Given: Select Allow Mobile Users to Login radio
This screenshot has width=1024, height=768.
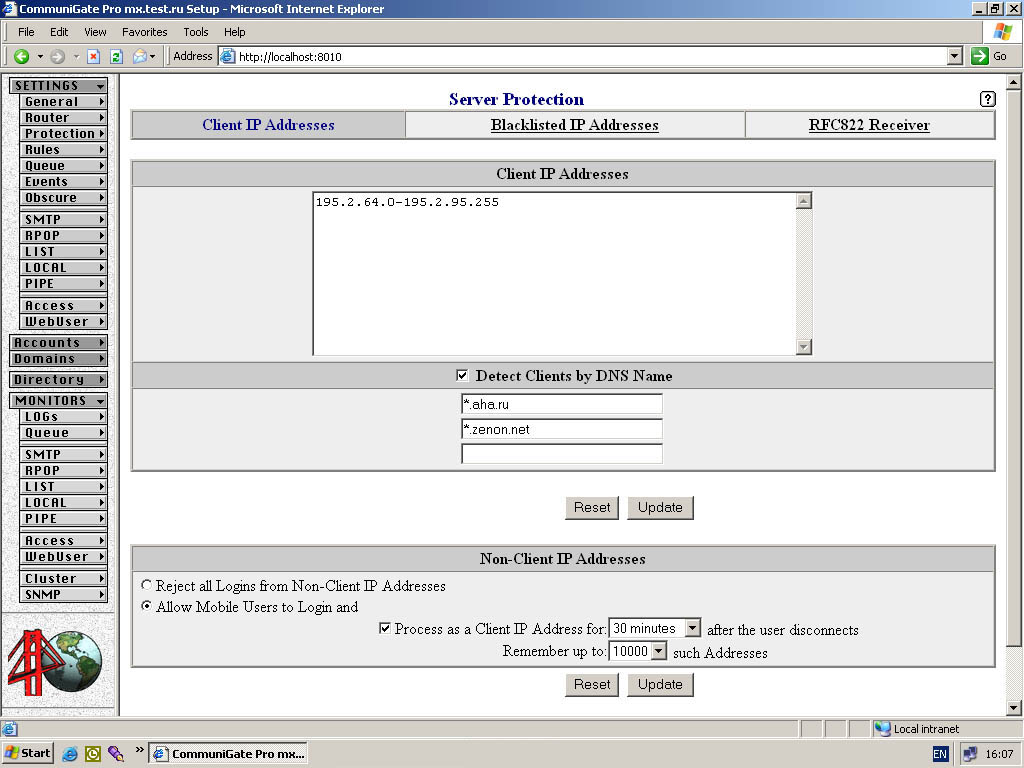Looking at the screenshot, I should coord(146,606).
